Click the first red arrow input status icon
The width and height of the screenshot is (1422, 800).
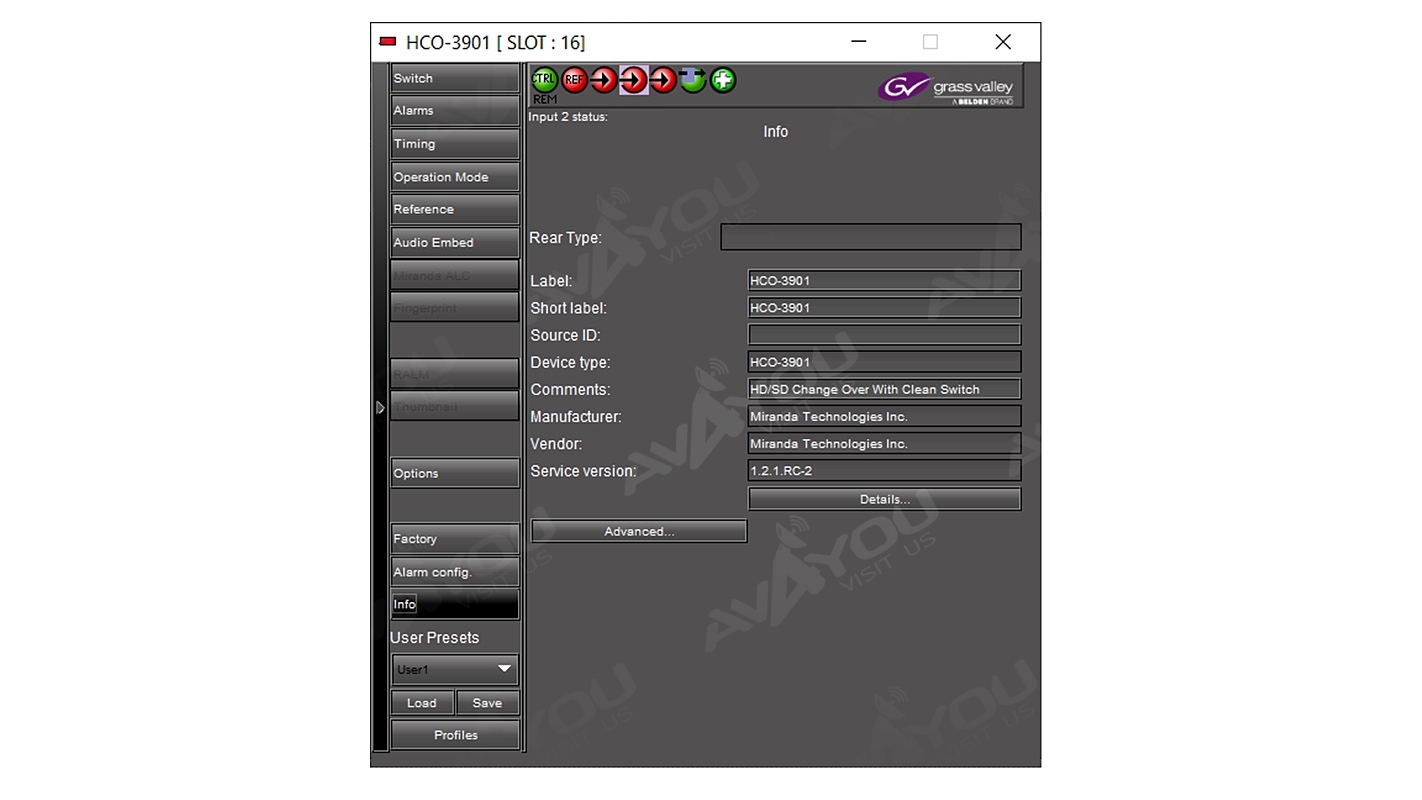pos(603,80)
